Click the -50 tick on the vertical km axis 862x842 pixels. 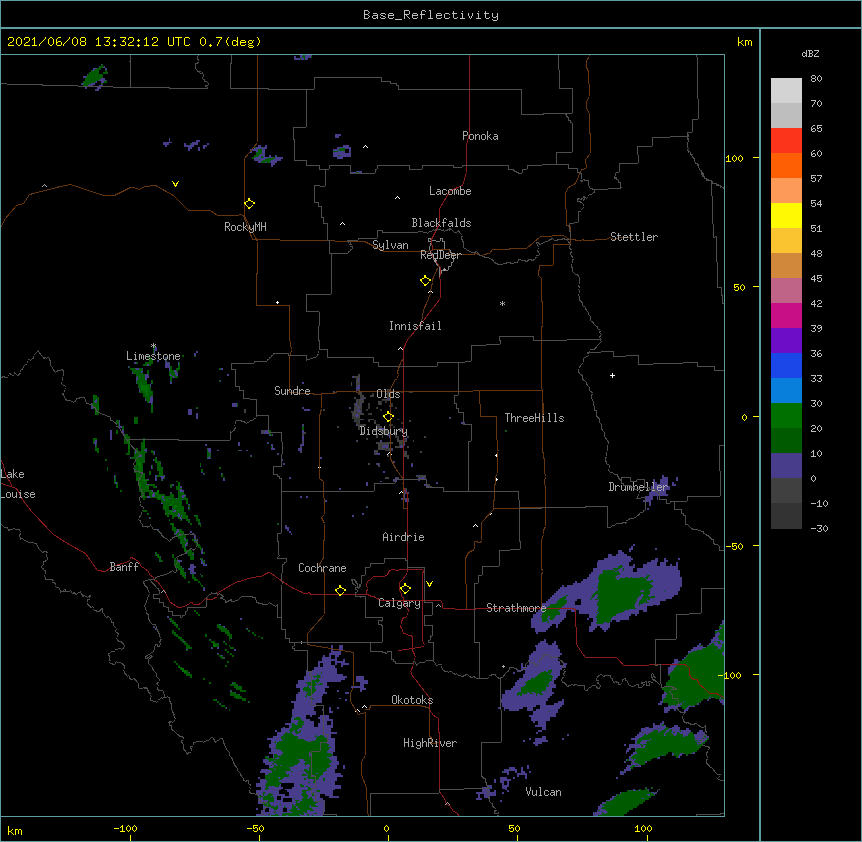point(734,546)
